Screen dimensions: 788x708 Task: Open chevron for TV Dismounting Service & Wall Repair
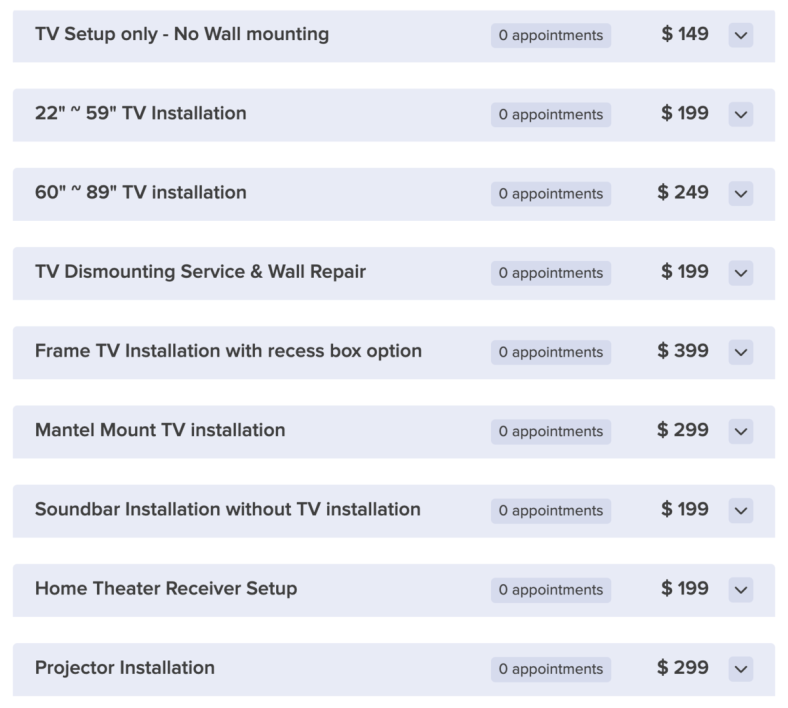pyautogui.click(x=740, y=272)
